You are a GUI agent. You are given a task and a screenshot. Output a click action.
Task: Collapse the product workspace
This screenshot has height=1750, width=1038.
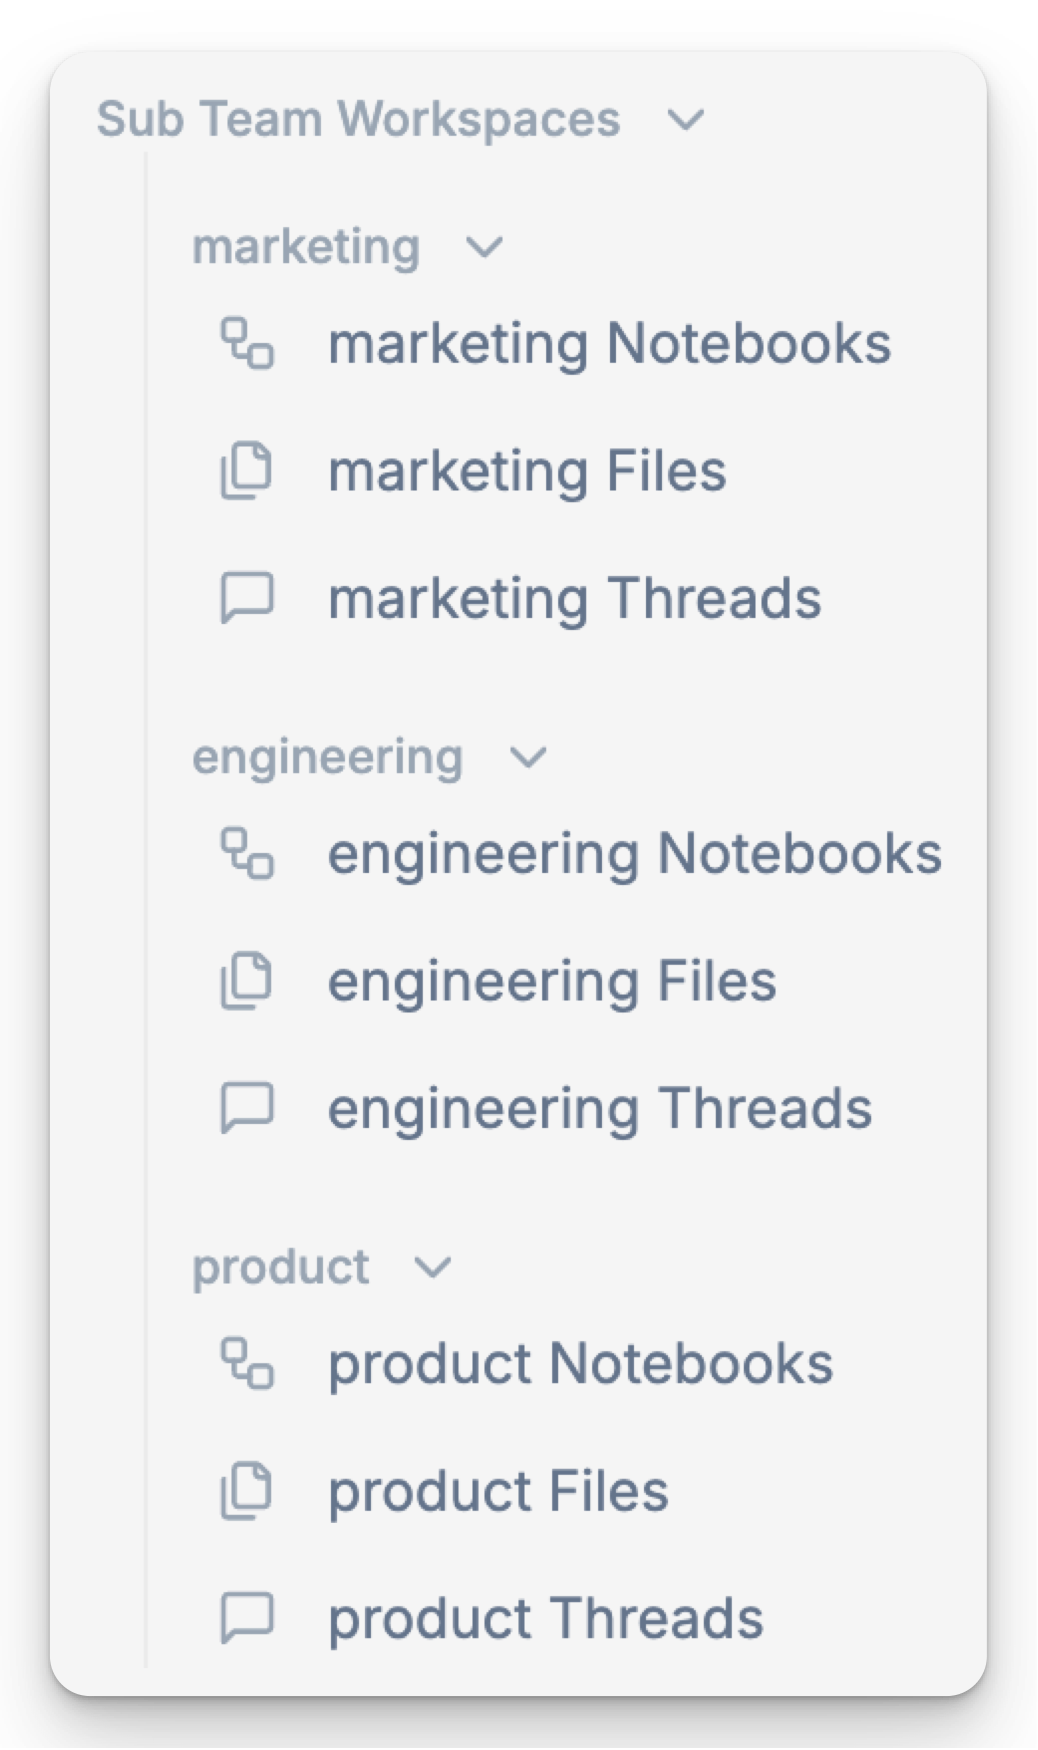click(x=432, y=1269)
